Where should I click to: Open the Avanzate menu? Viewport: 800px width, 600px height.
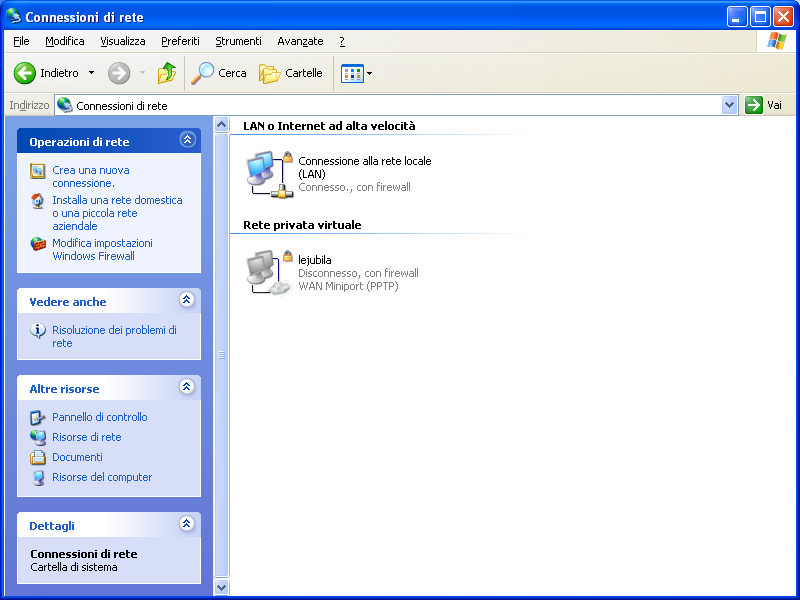point(300,41)
